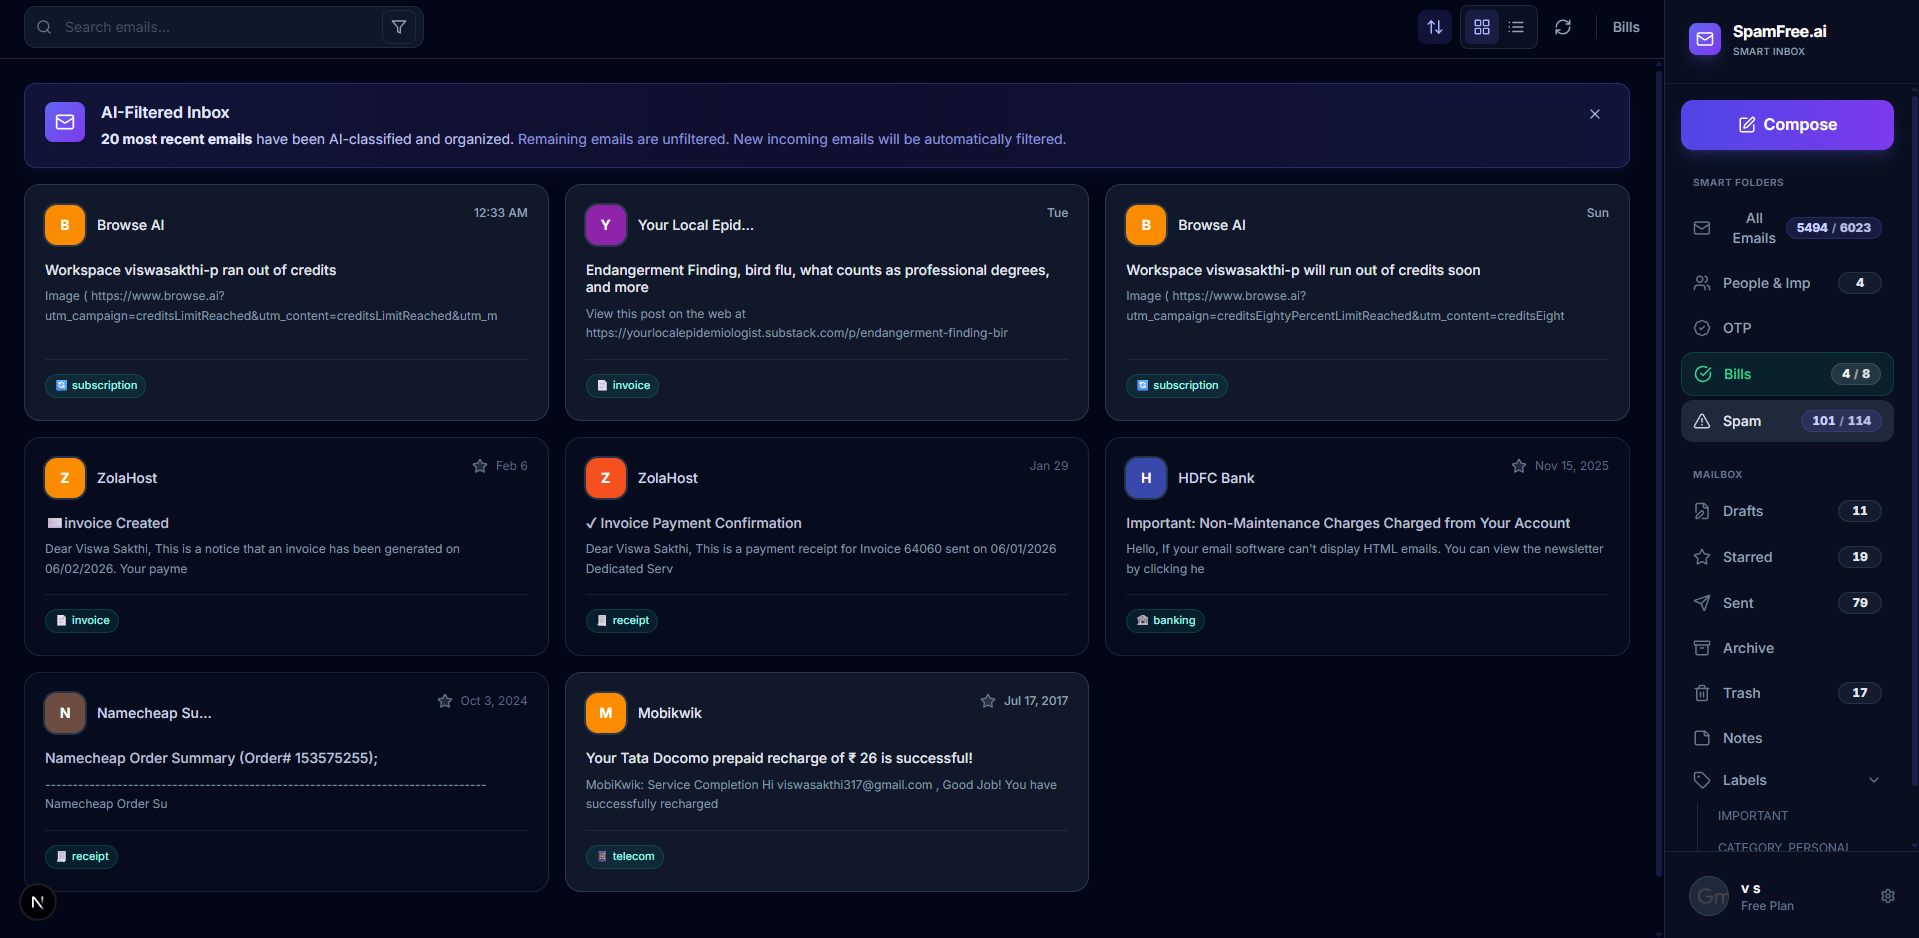Image resolution: width=1919 pixels, height=938 pixels.
Task: Click the Compose button
Action: [x=1786, y=124]
